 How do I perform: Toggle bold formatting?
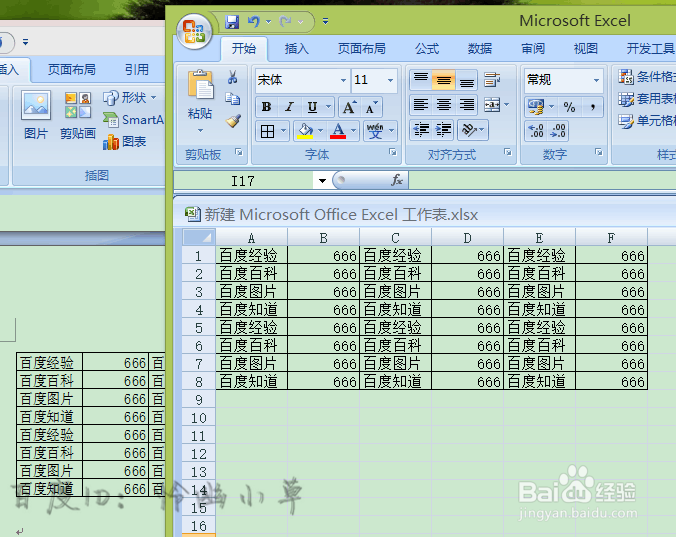(x=266, y=107)
